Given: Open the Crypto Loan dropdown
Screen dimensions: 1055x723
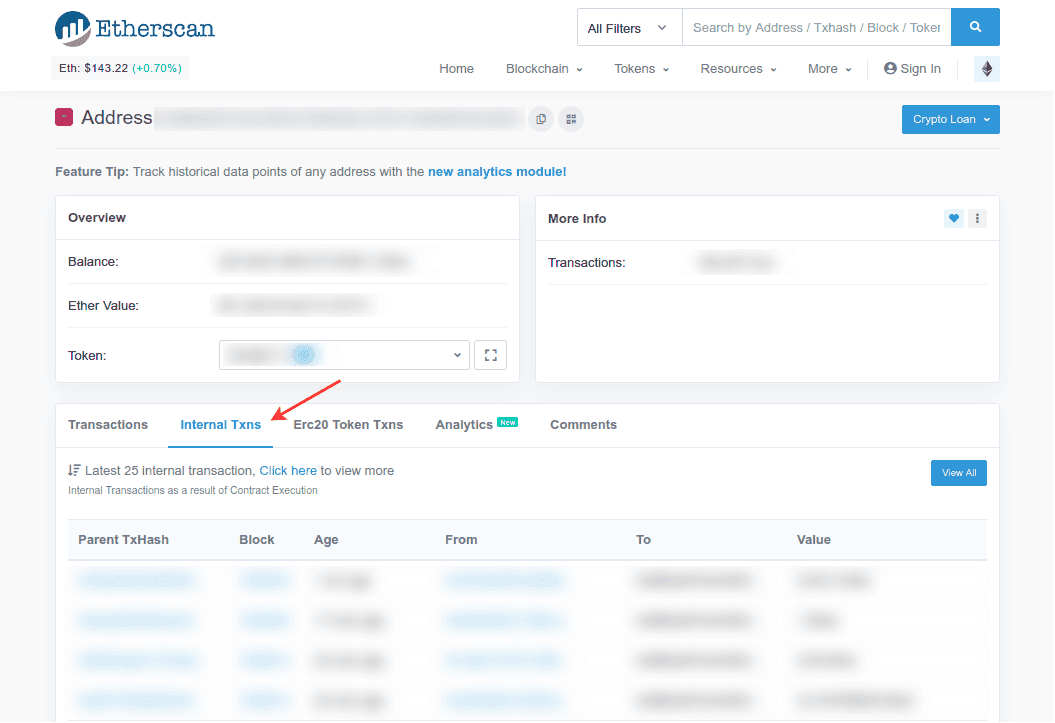Looking at the screenshot, I should (x=951, y=119).
